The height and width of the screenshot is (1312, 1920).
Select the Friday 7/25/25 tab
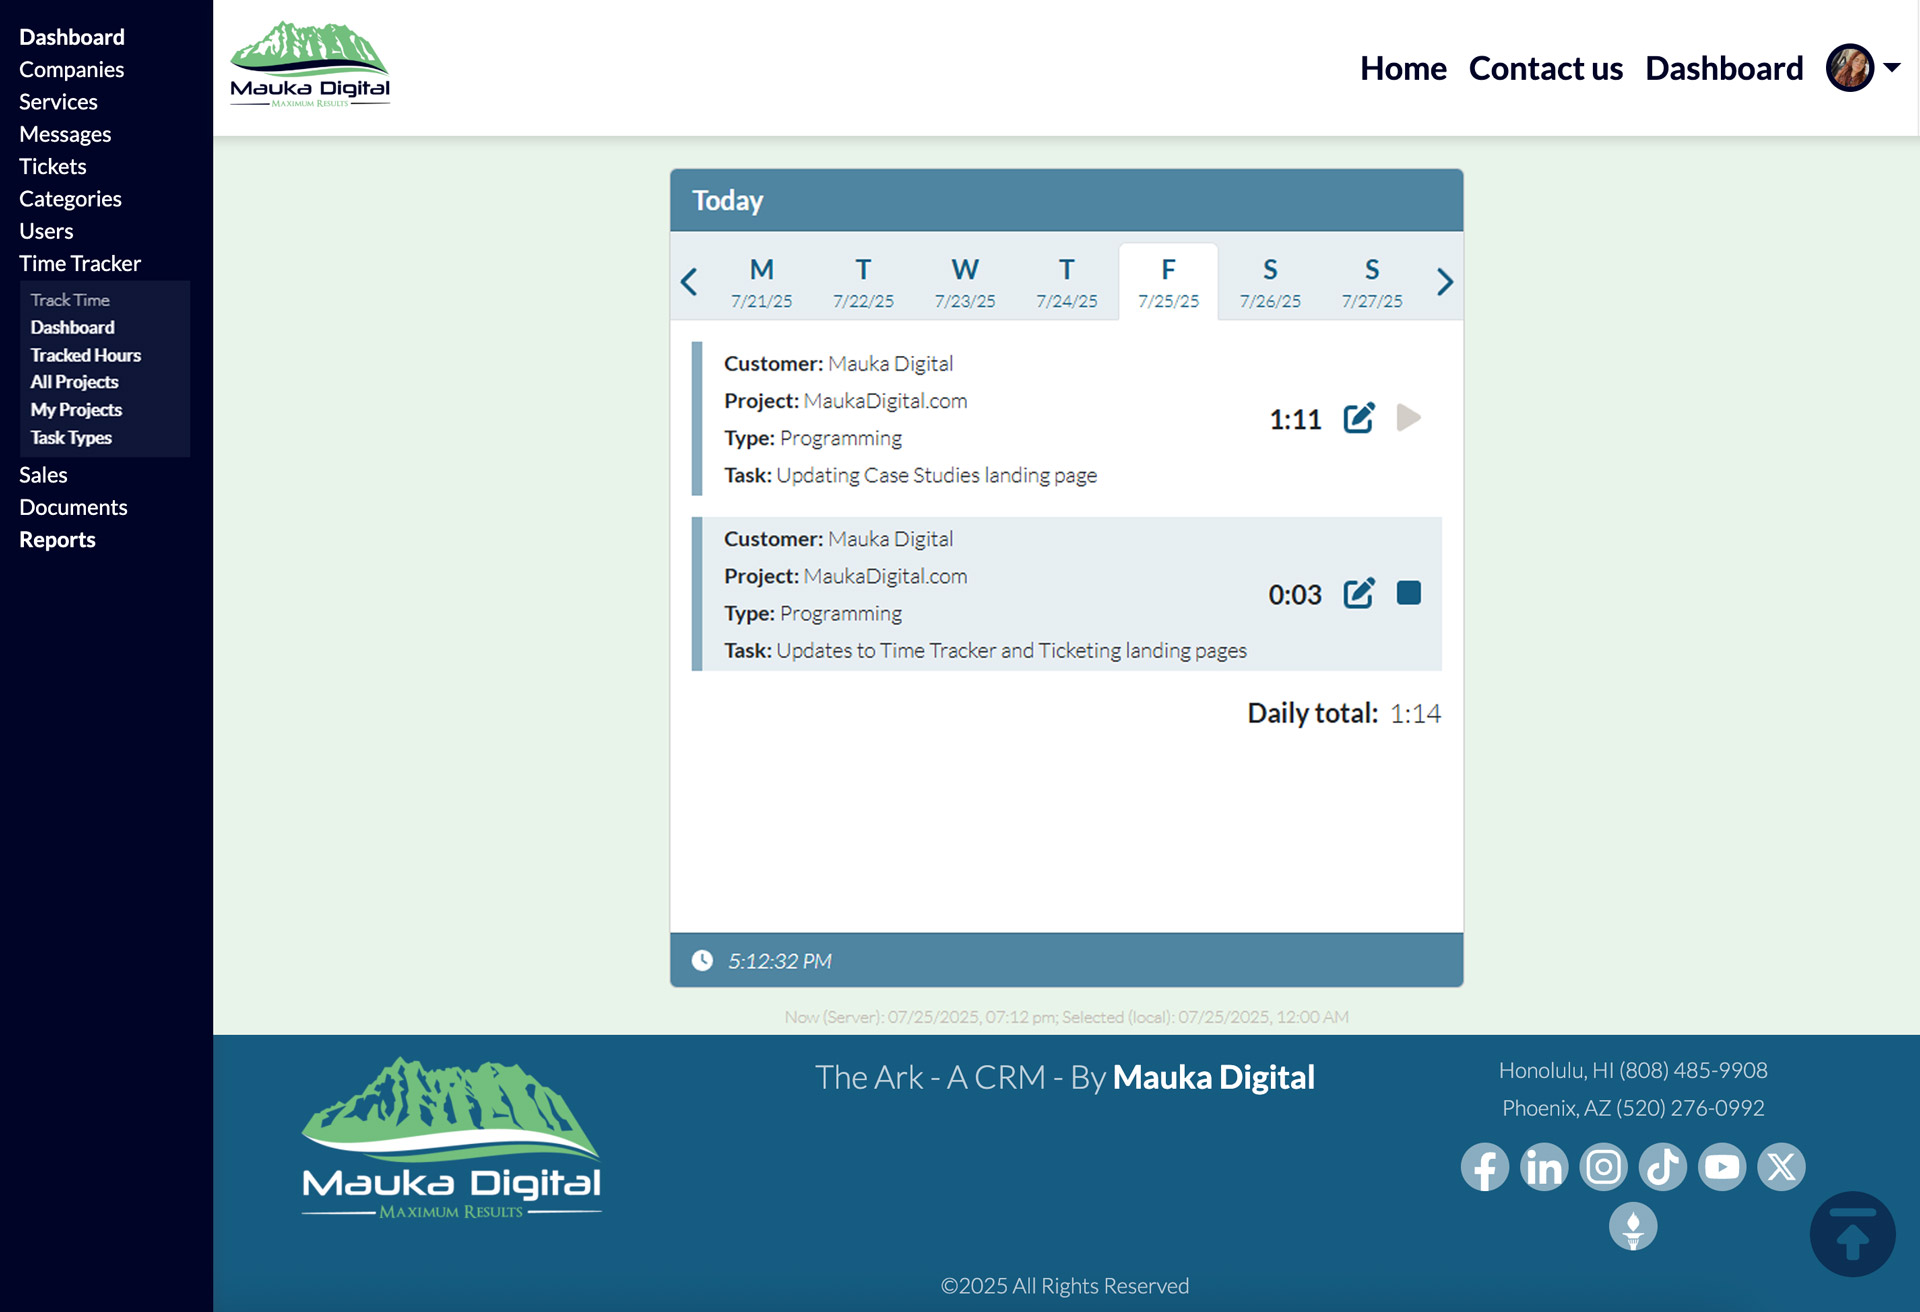1168,282
